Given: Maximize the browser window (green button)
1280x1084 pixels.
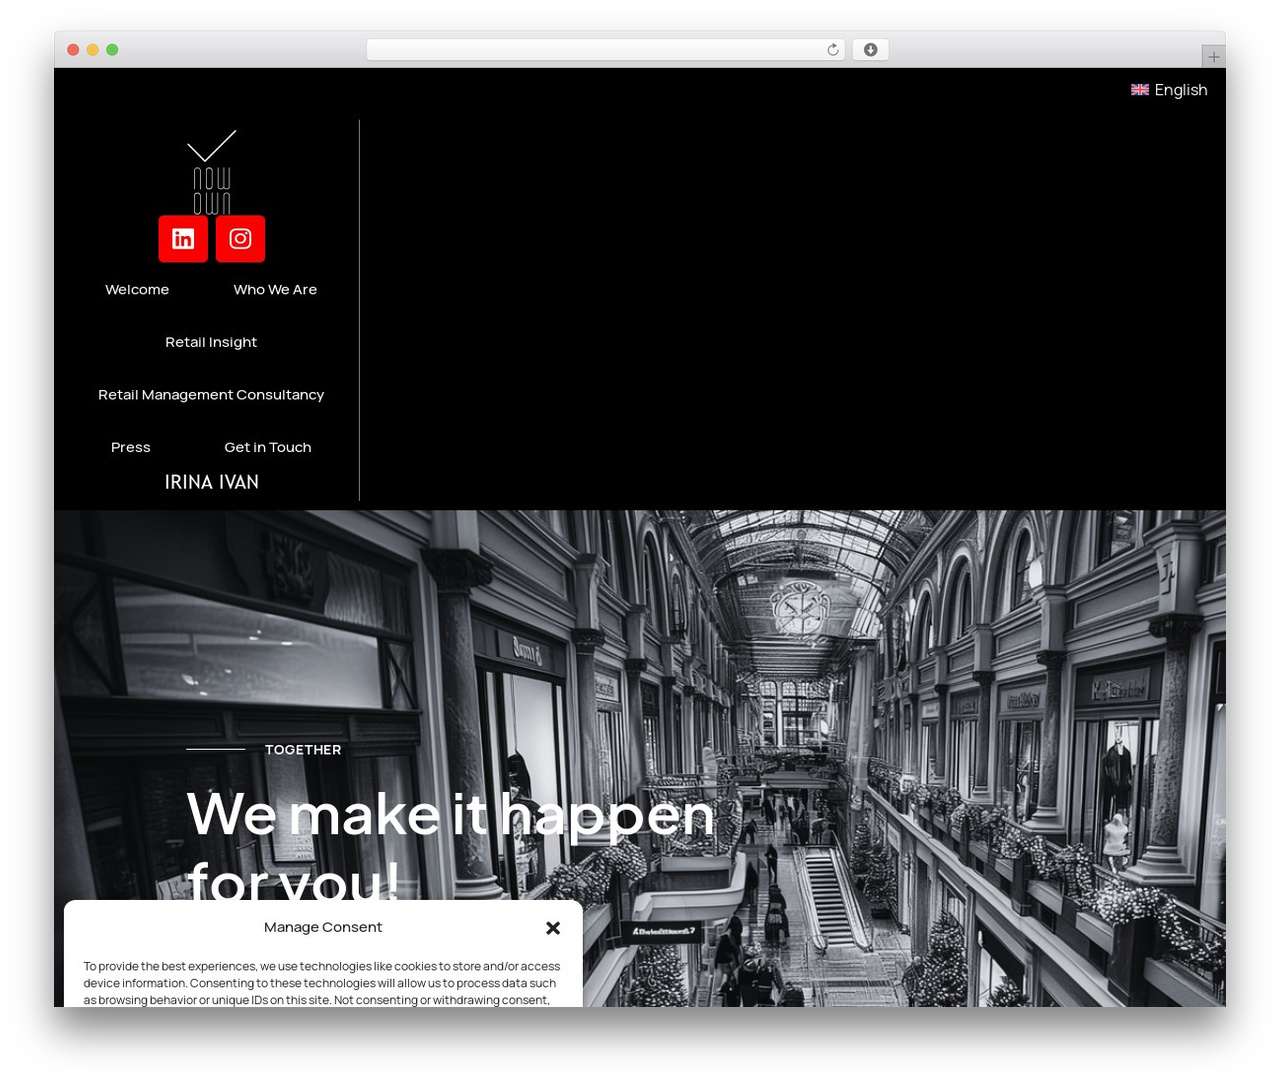Looking at the screenshot, I should [x=112, y=50].
